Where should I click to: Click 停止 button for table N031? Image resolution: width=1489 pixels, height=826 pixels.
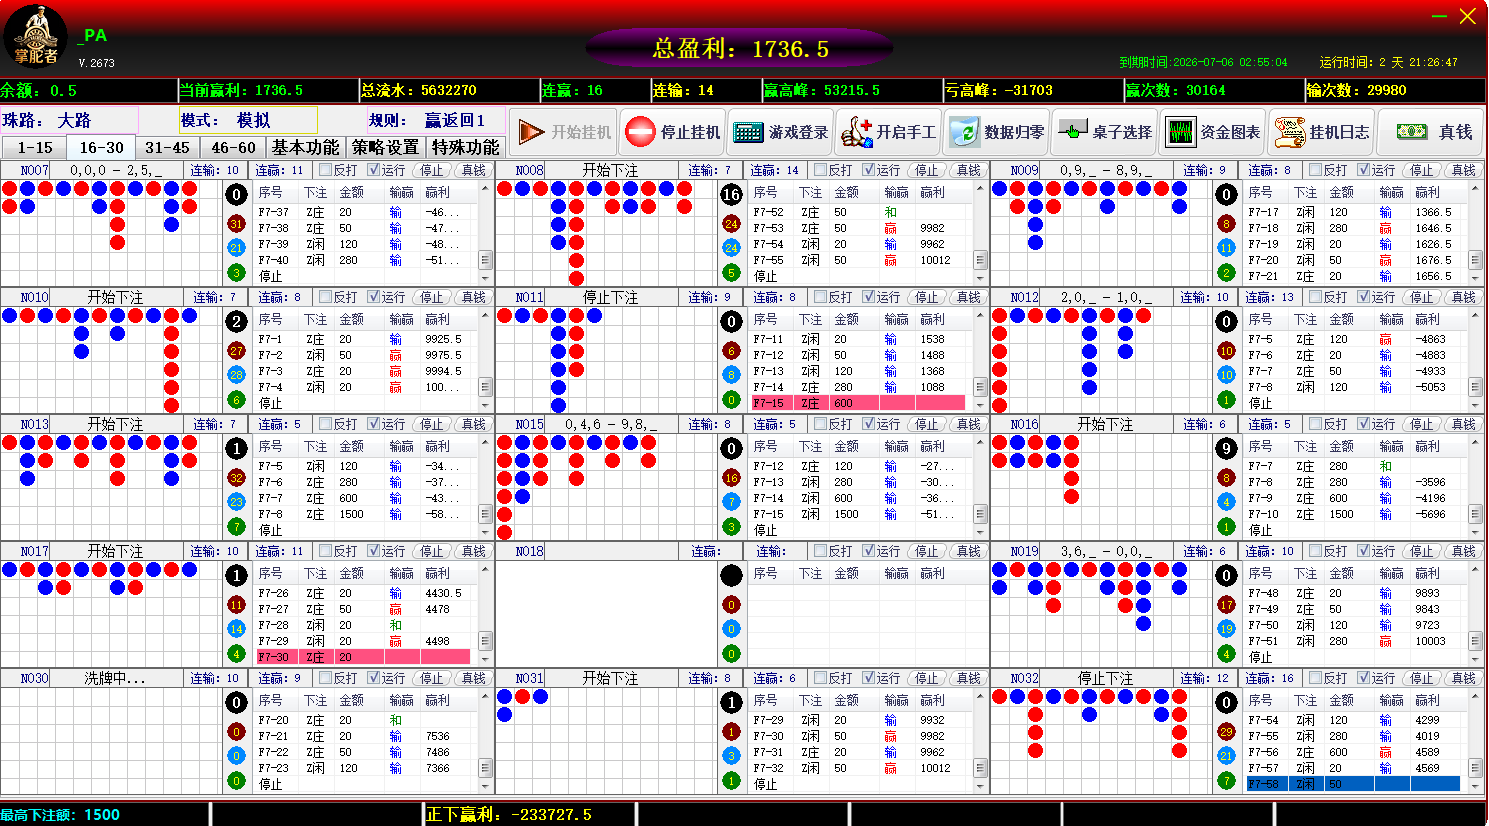click(926, 678)
